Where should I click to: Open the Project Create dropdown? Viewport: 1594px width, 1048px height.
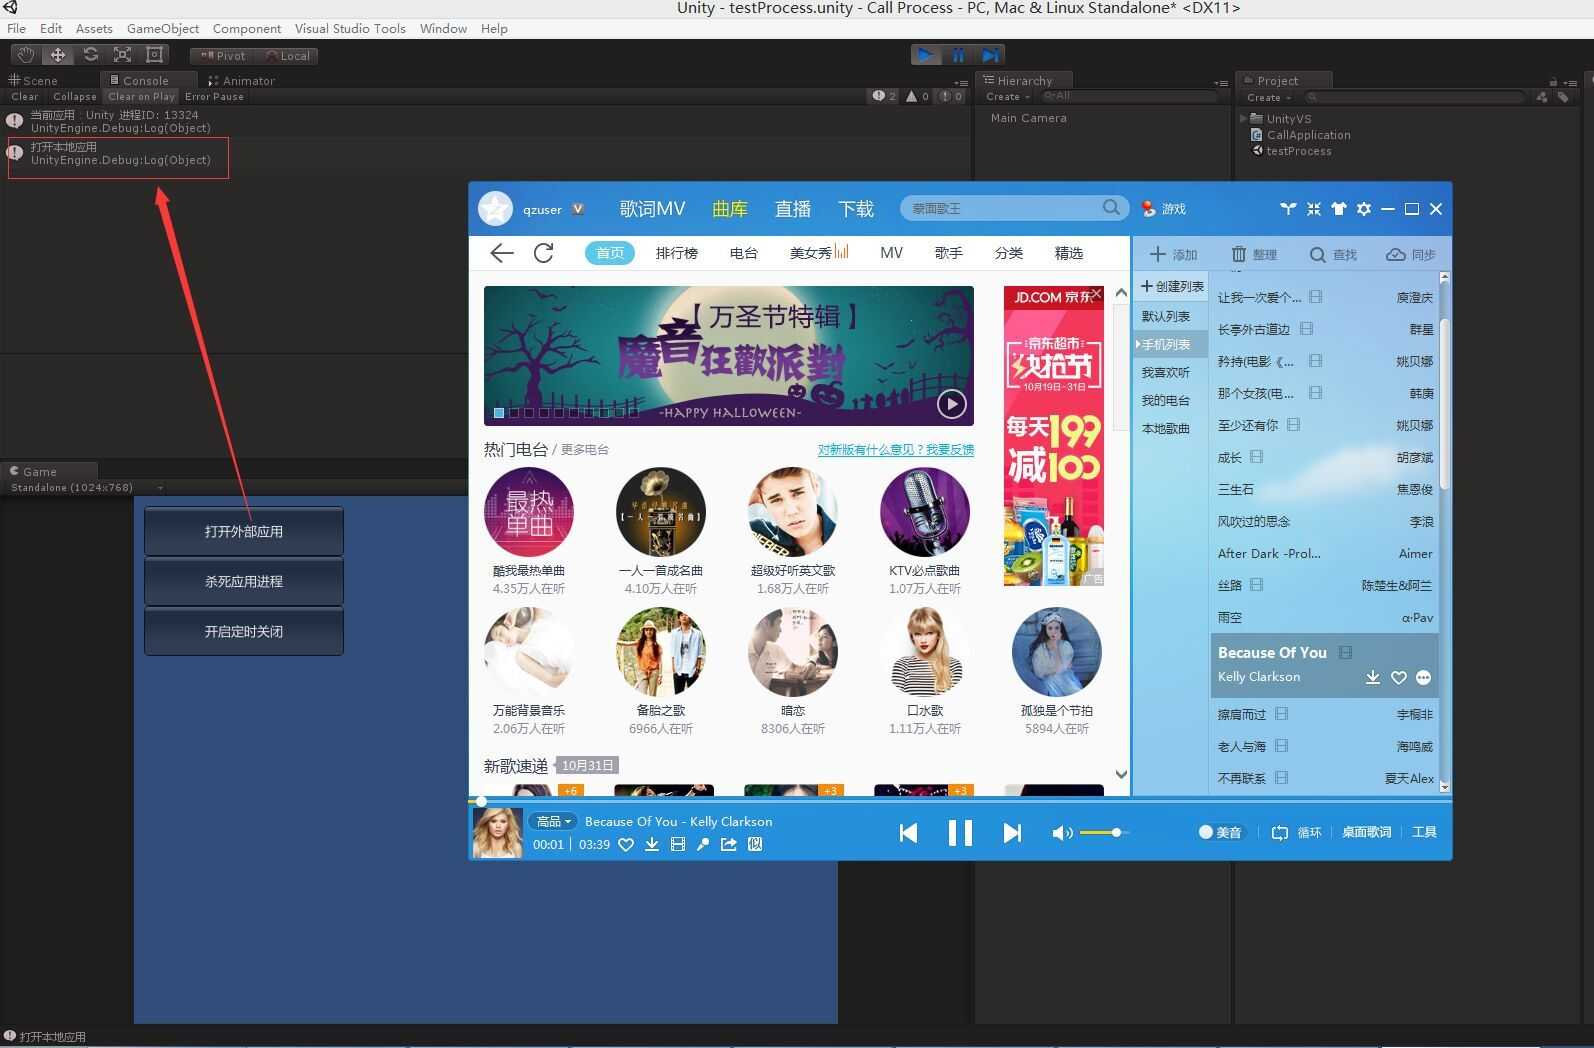point(1268,97)
